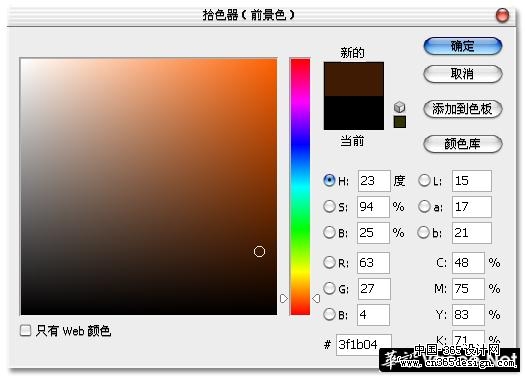Click the R field showing 63
Image resolution: width=525 pixels, height=377 pixels.
(373, 263)
